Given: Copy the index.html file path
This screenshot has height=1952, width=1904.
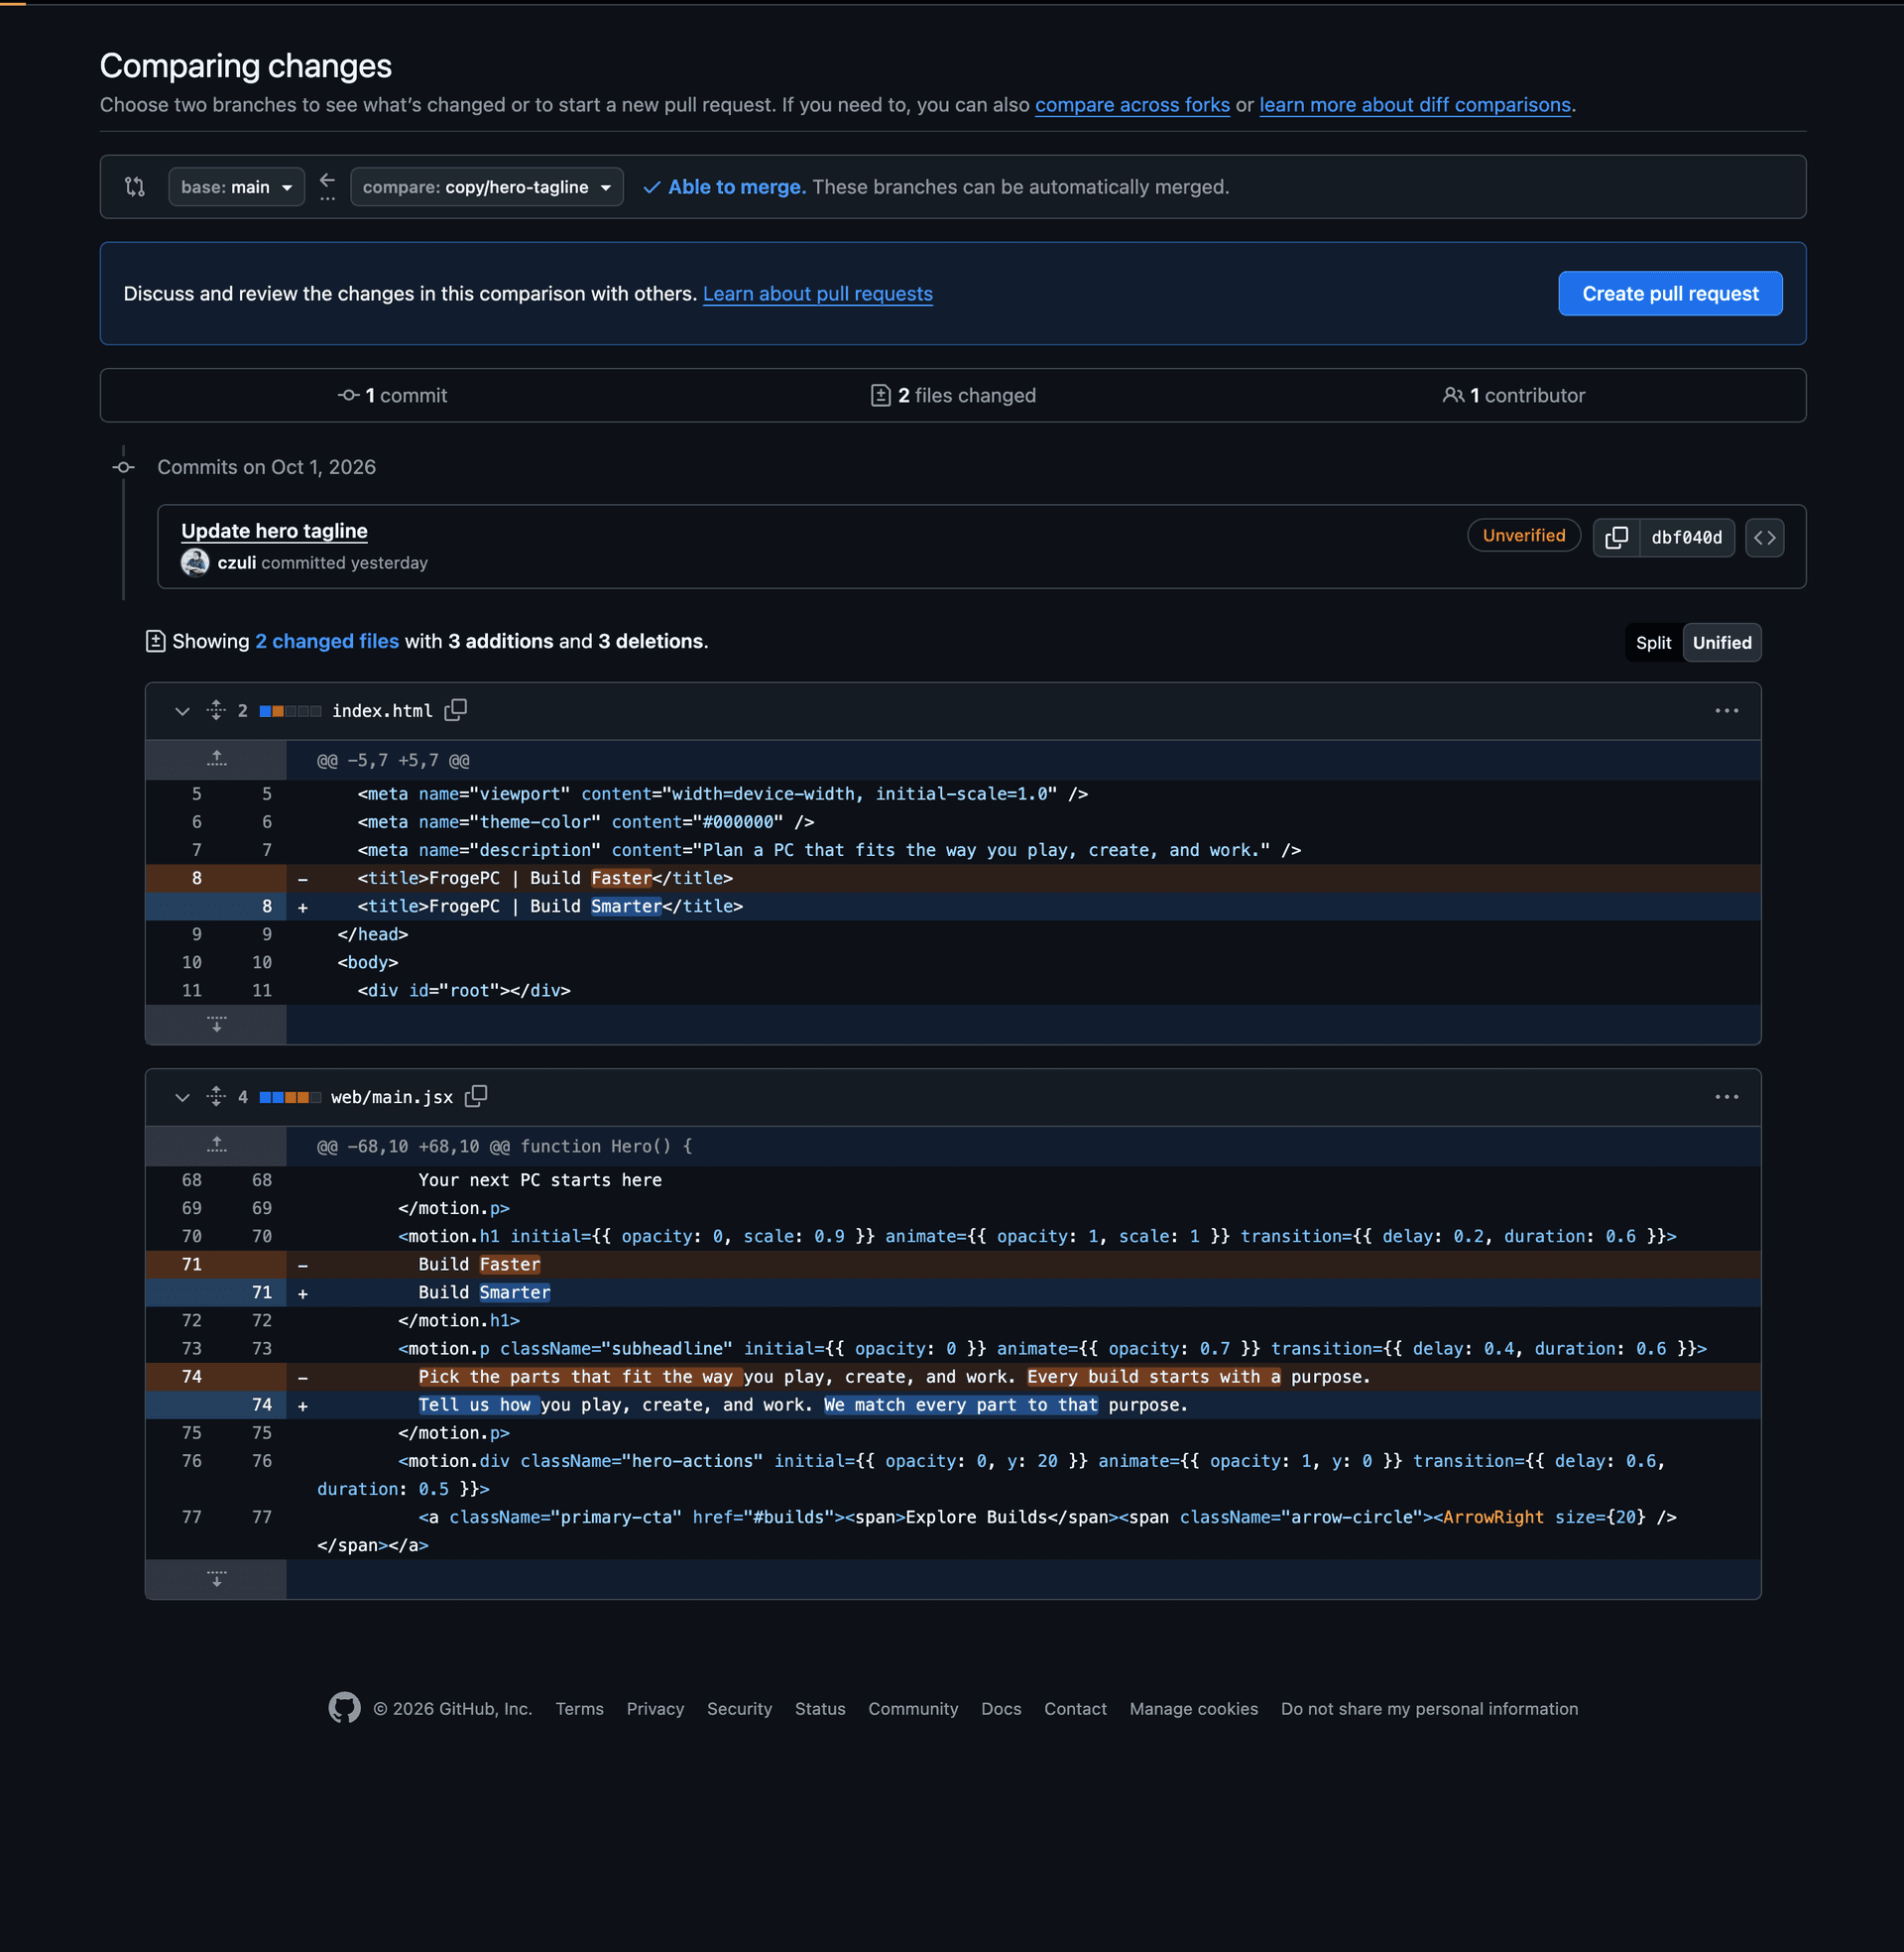Looking at the screenshot, I should 456,710.
